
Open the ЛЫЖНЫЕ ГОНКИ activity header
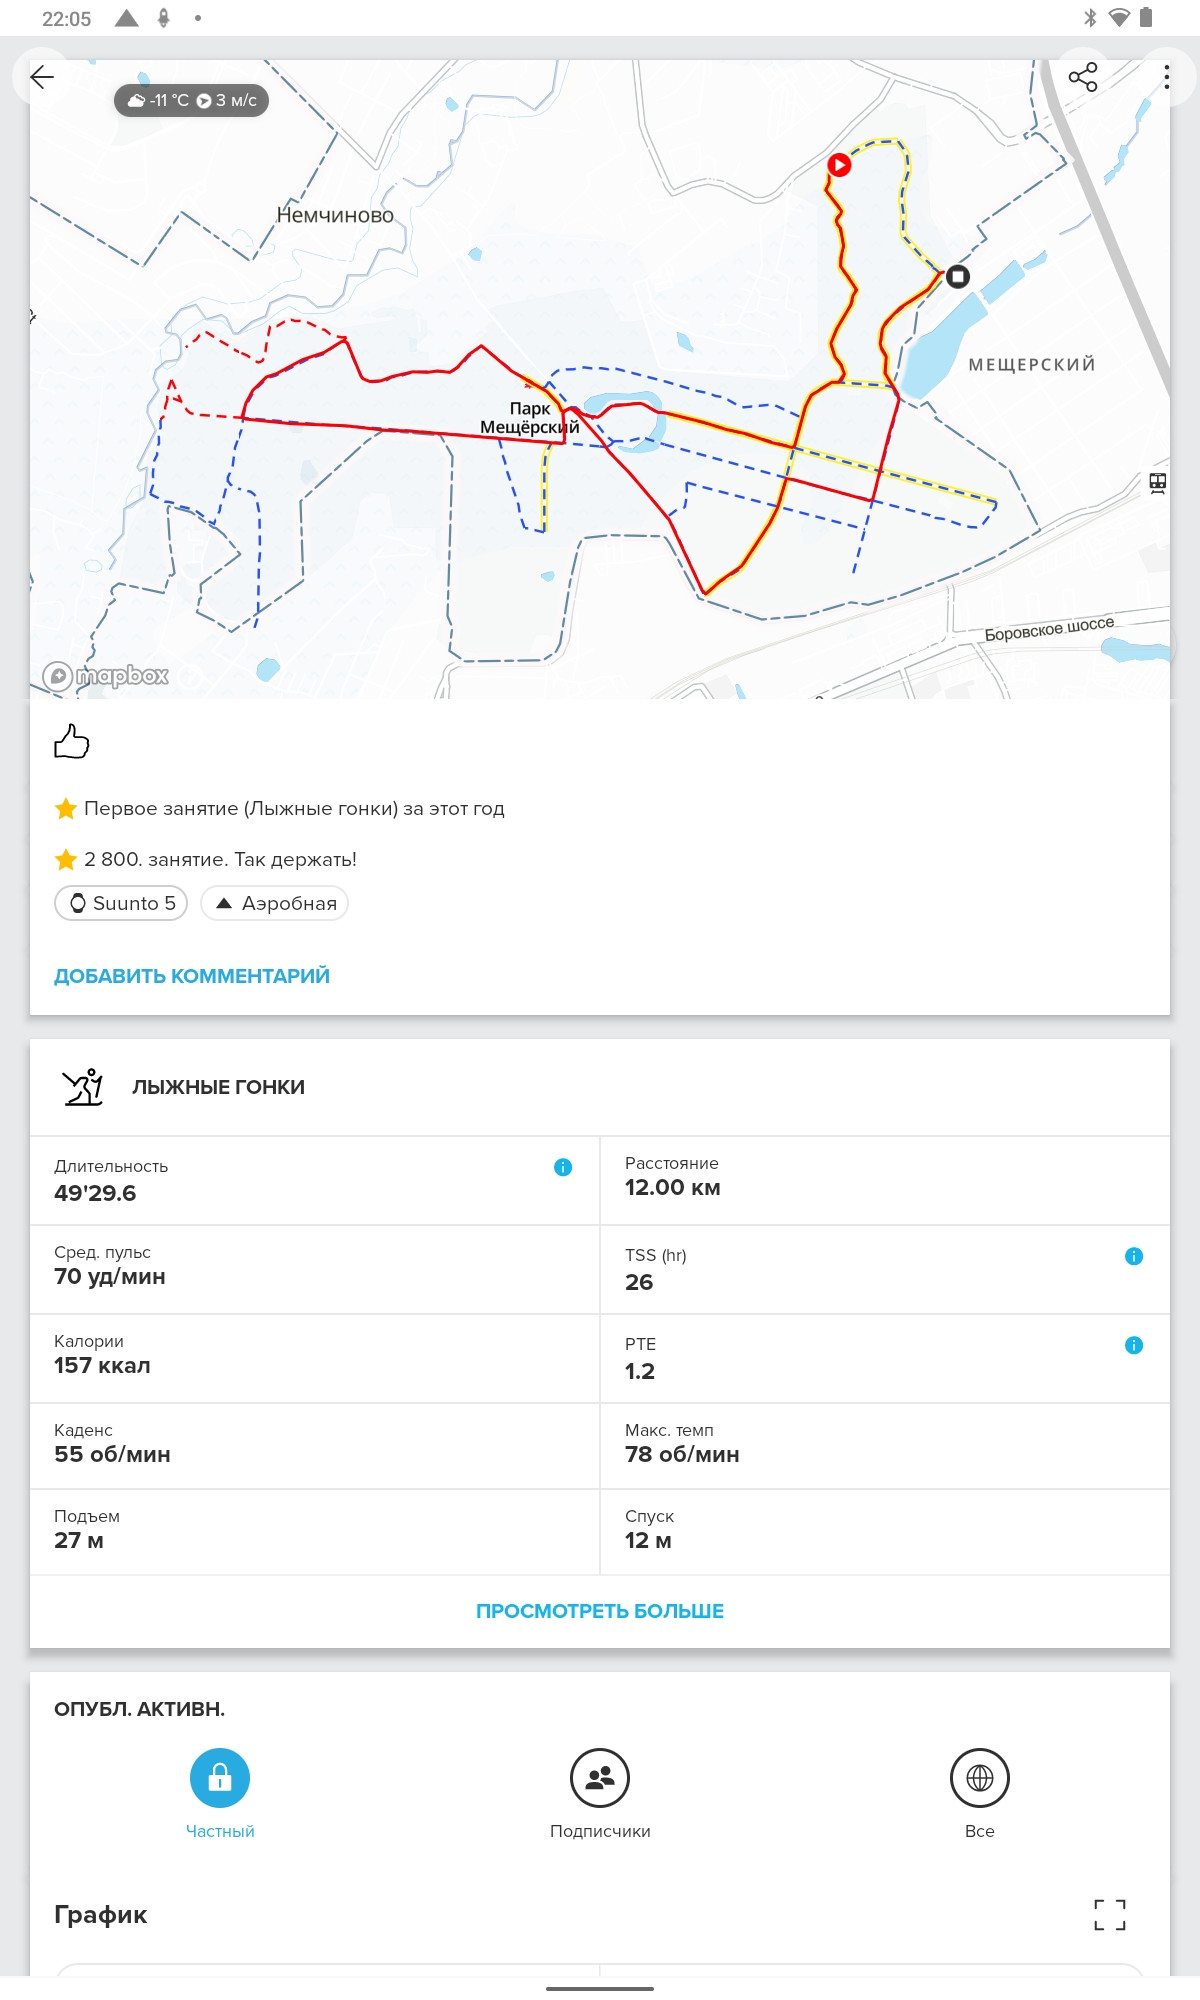(600, 1087)
